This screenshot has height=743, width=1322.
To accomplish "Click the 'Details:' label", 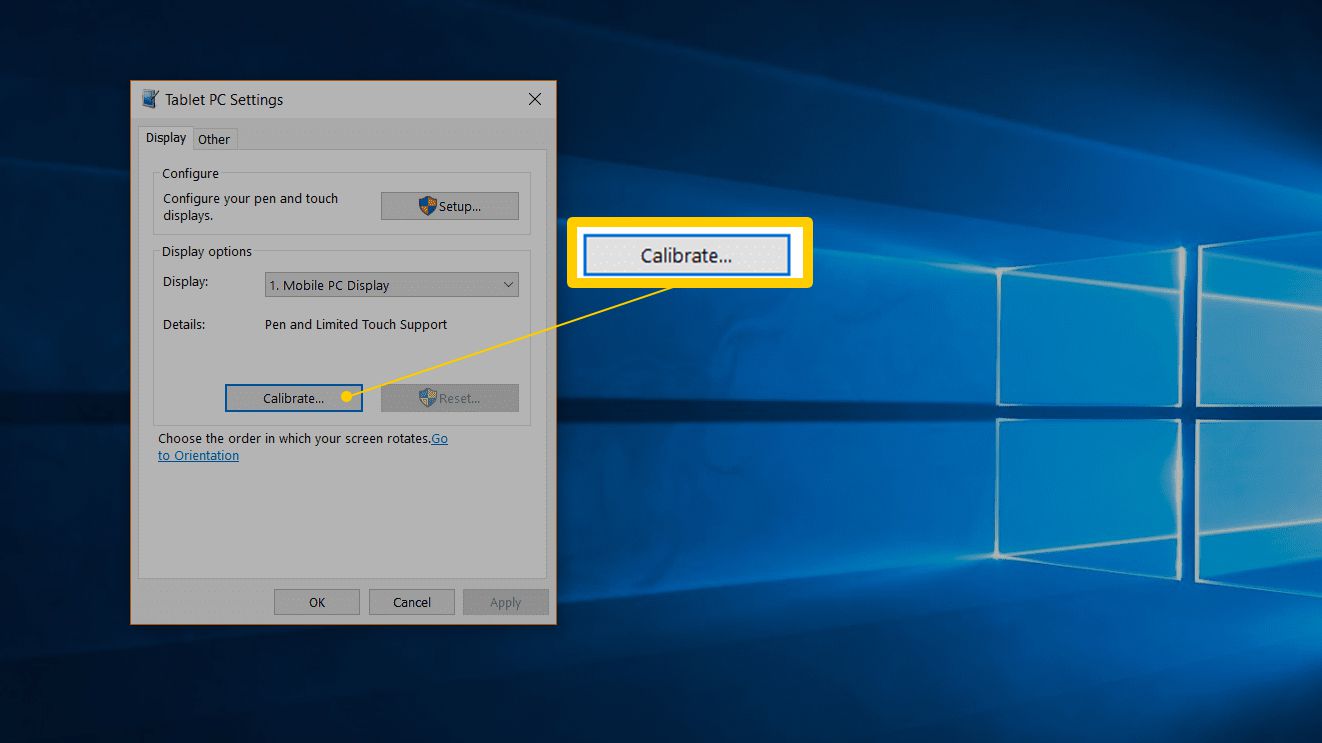I will tap(184, 324).
